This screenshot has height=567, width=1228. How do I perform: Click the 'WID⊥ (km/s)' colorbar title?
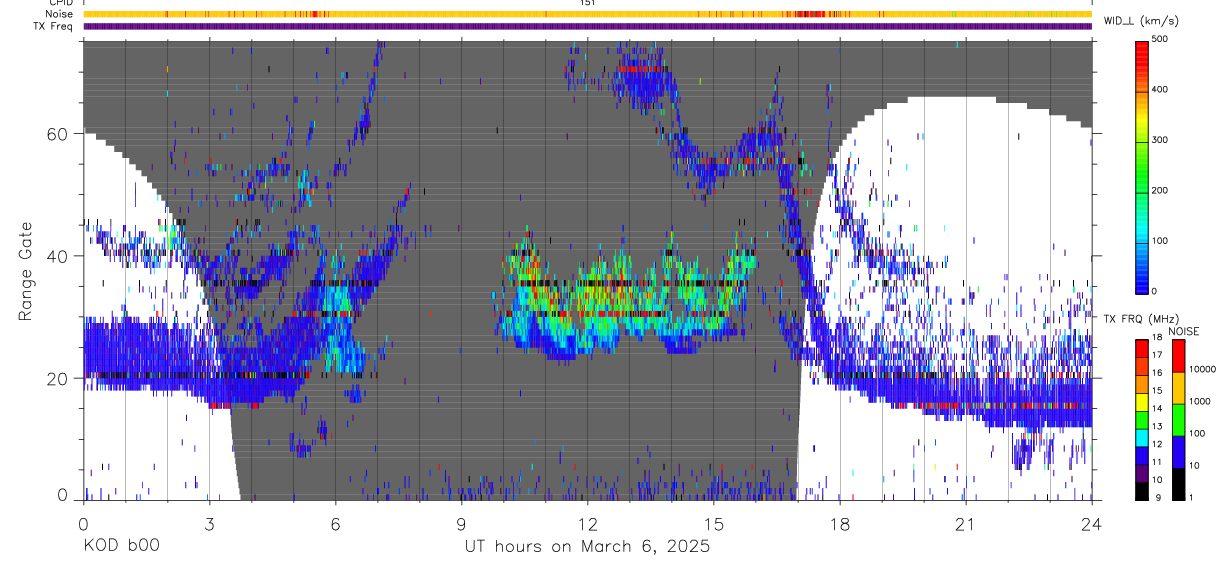tap(1140, 21)
